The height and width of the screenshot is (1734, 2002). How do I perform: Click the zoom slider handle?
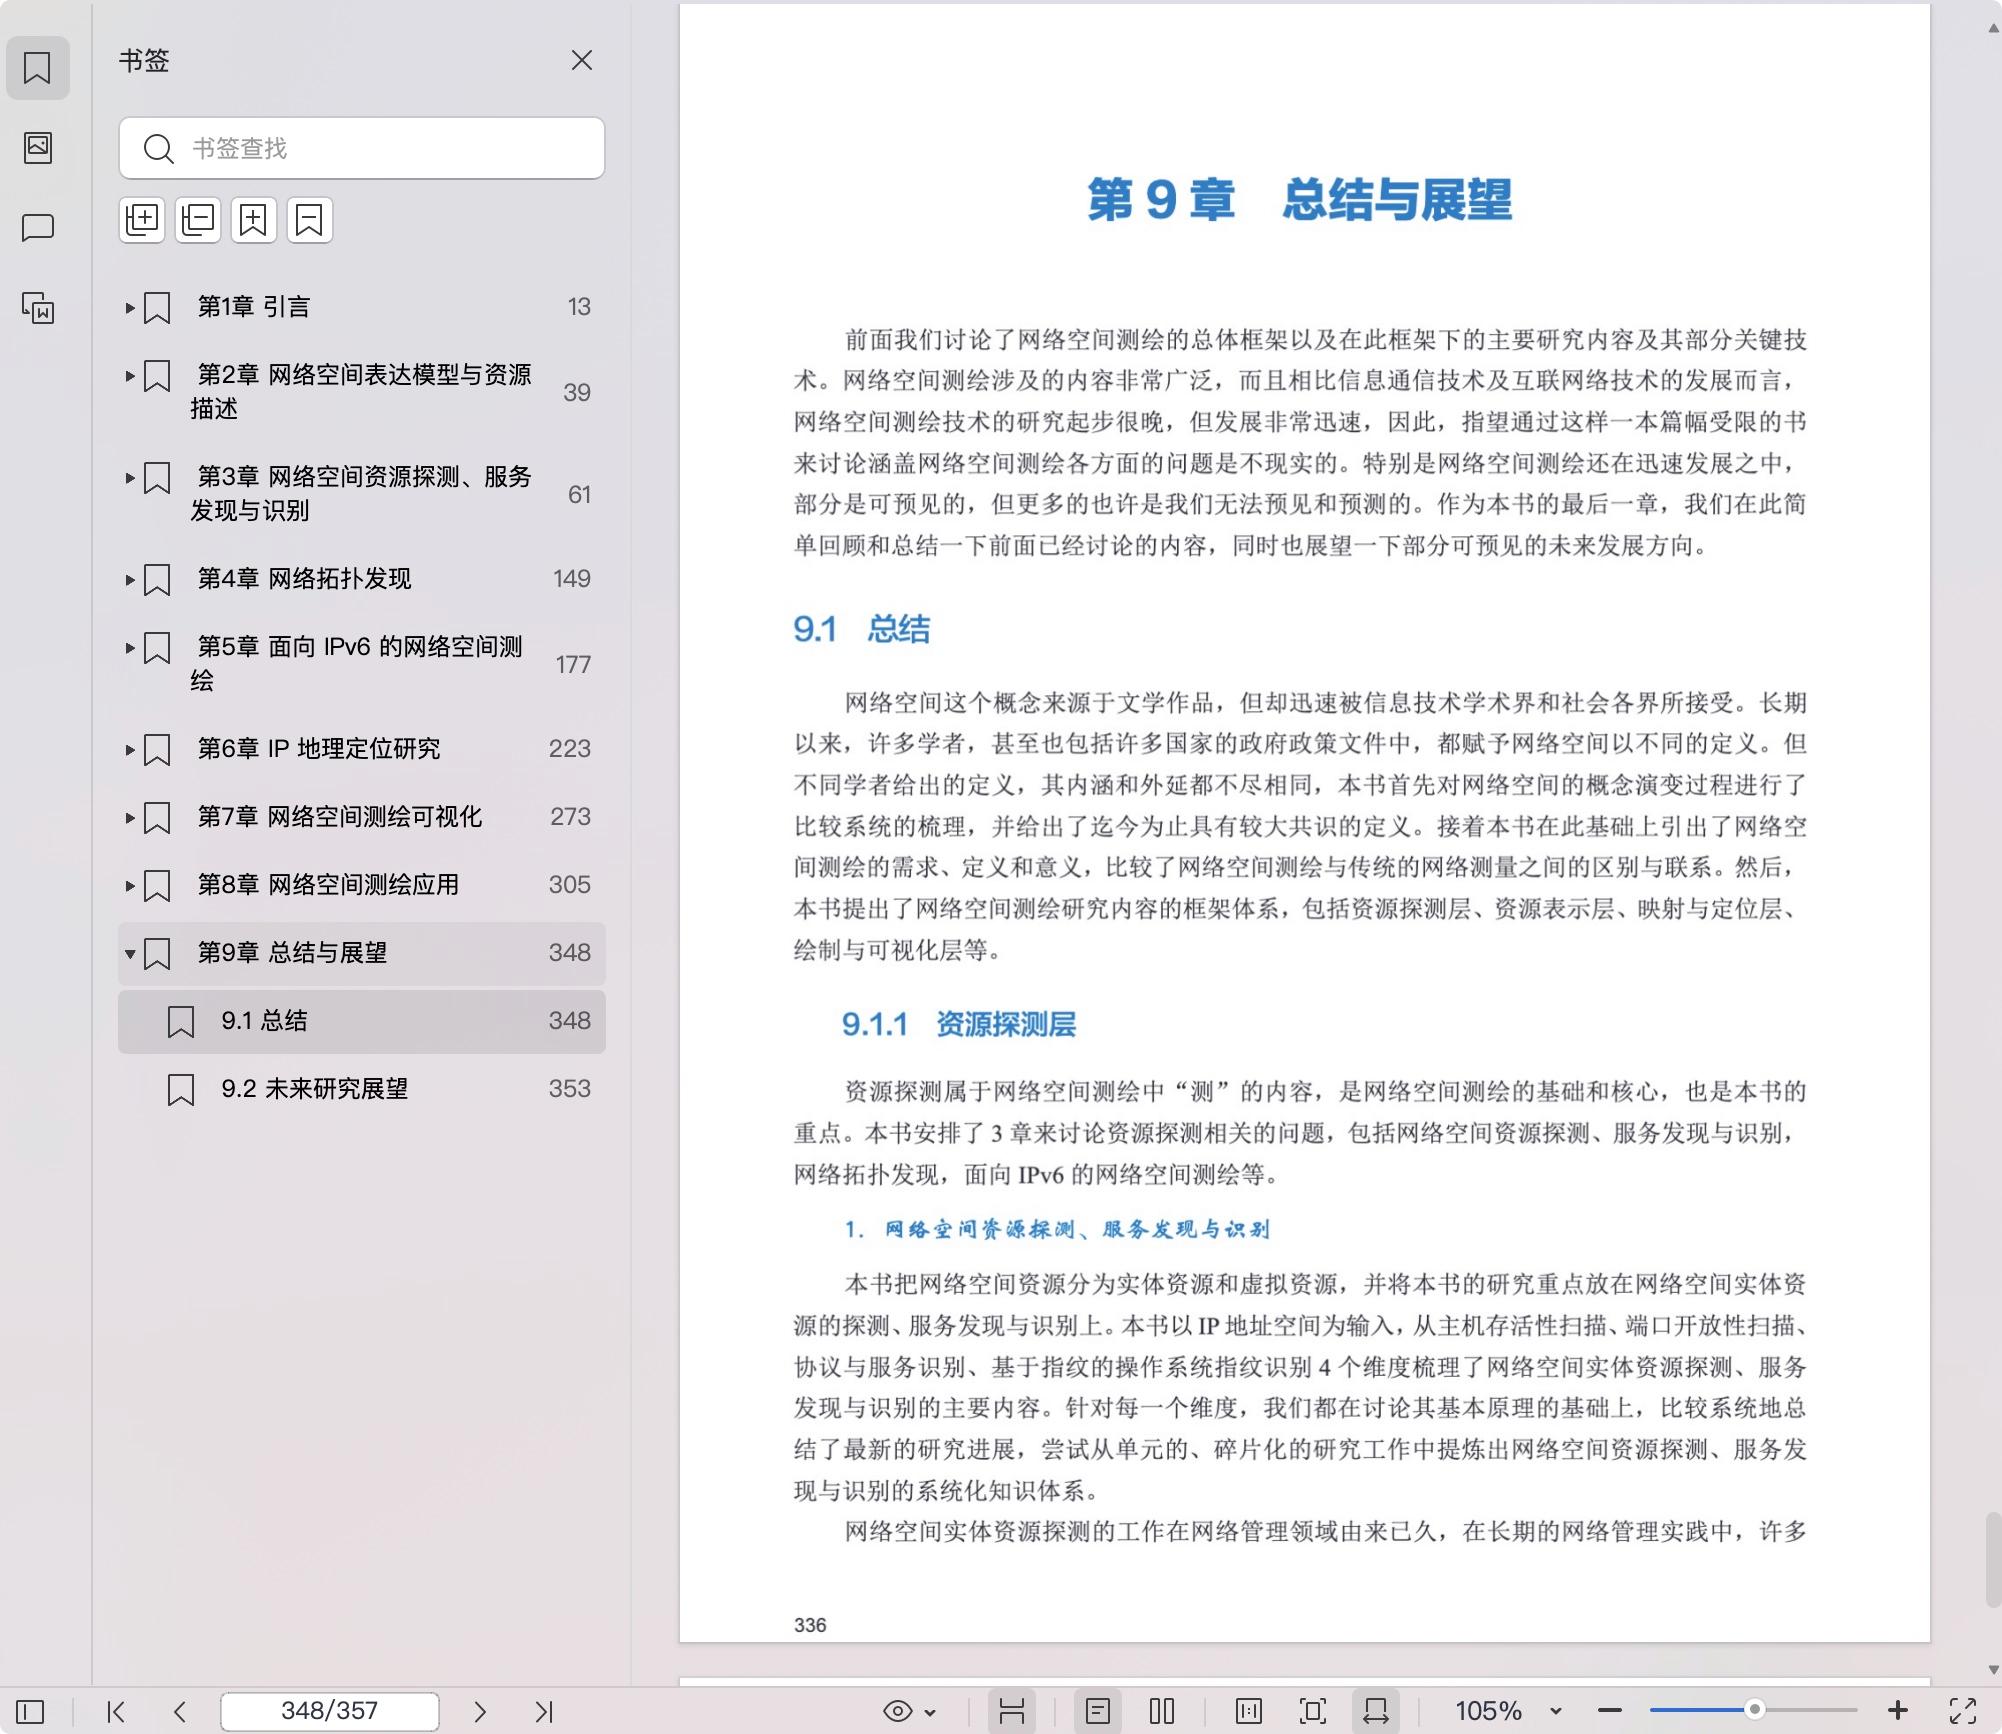1754,1710
